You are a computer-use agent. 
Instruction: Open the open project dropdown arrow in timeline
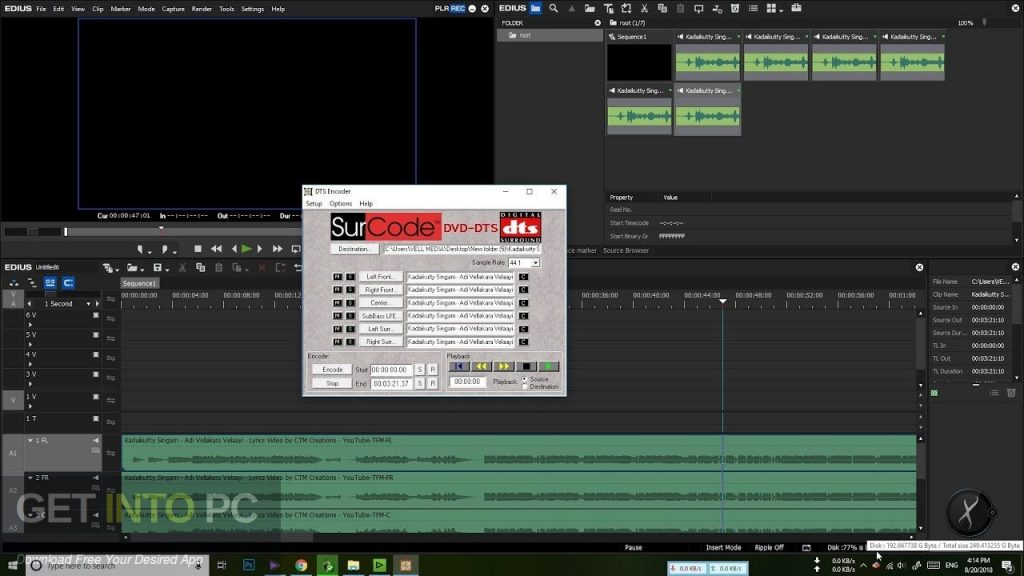[x=143, y=269]
